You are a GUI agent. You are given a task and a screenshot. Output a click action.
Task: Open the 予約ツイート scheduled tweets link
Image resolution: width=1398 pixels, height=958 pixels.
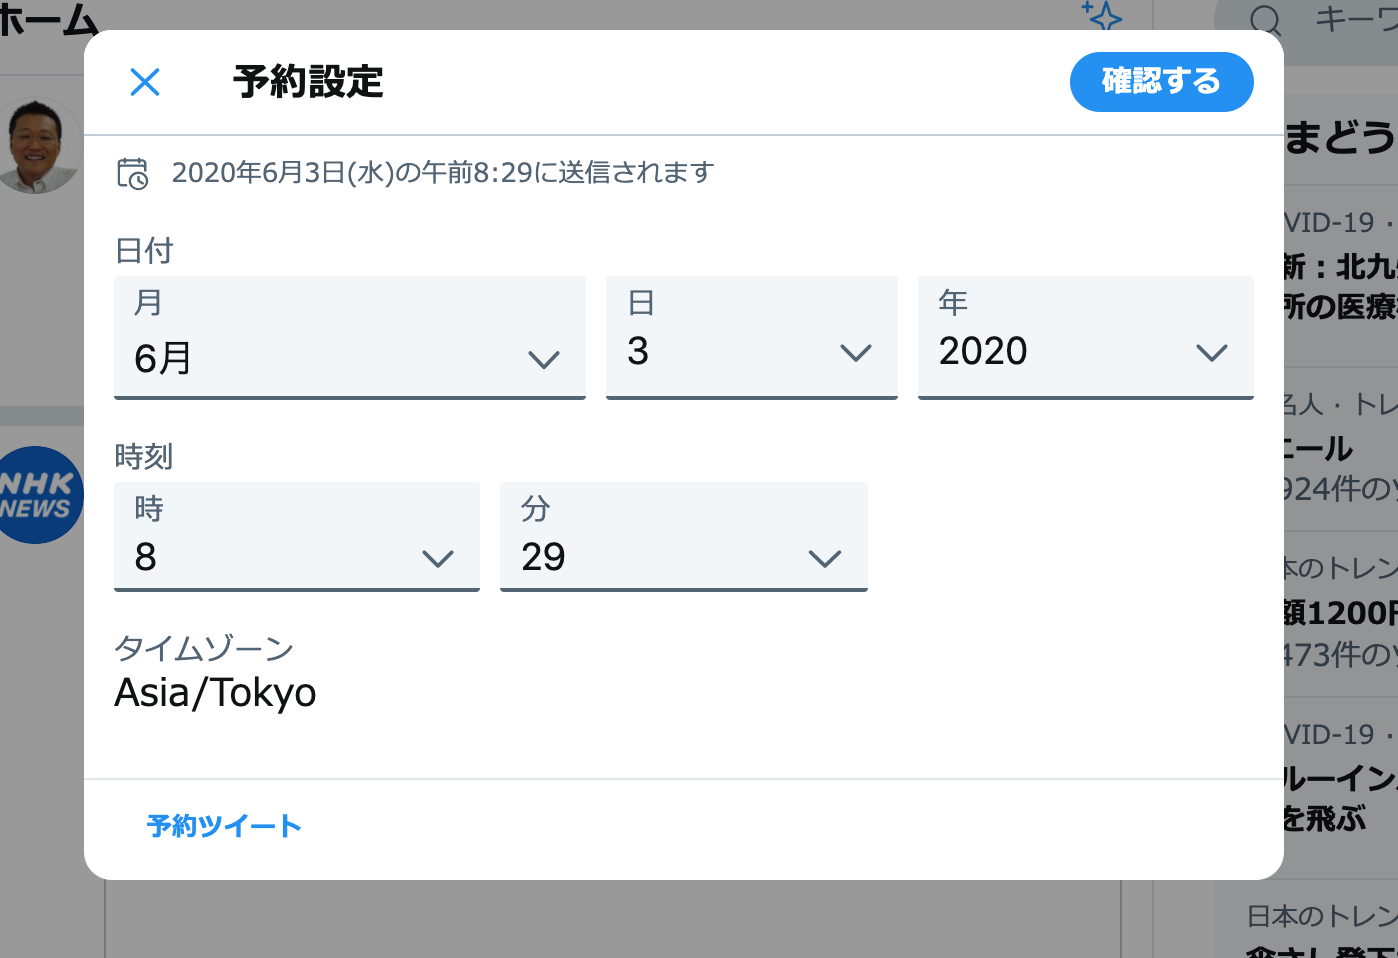tap(224, 825)
